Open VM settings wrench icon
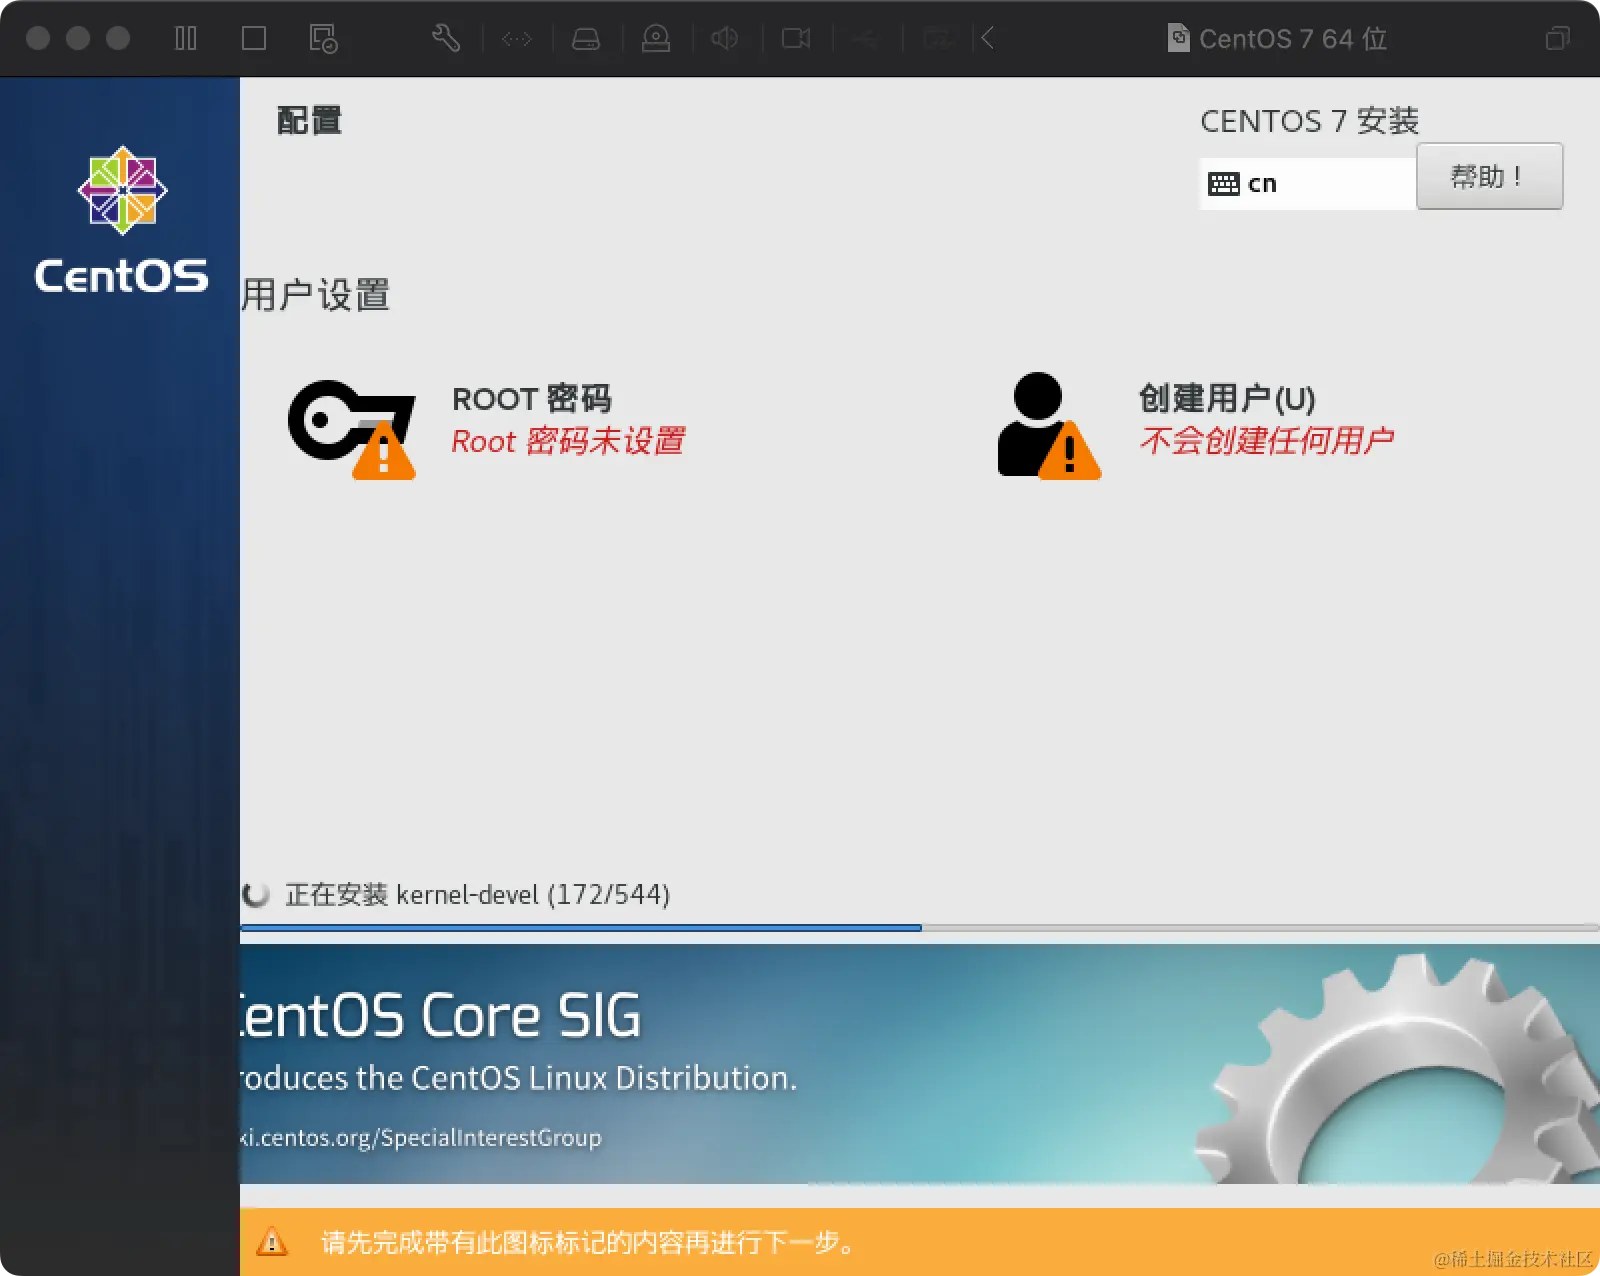This screenshot has height=1276, width=1600. (446, 39)
